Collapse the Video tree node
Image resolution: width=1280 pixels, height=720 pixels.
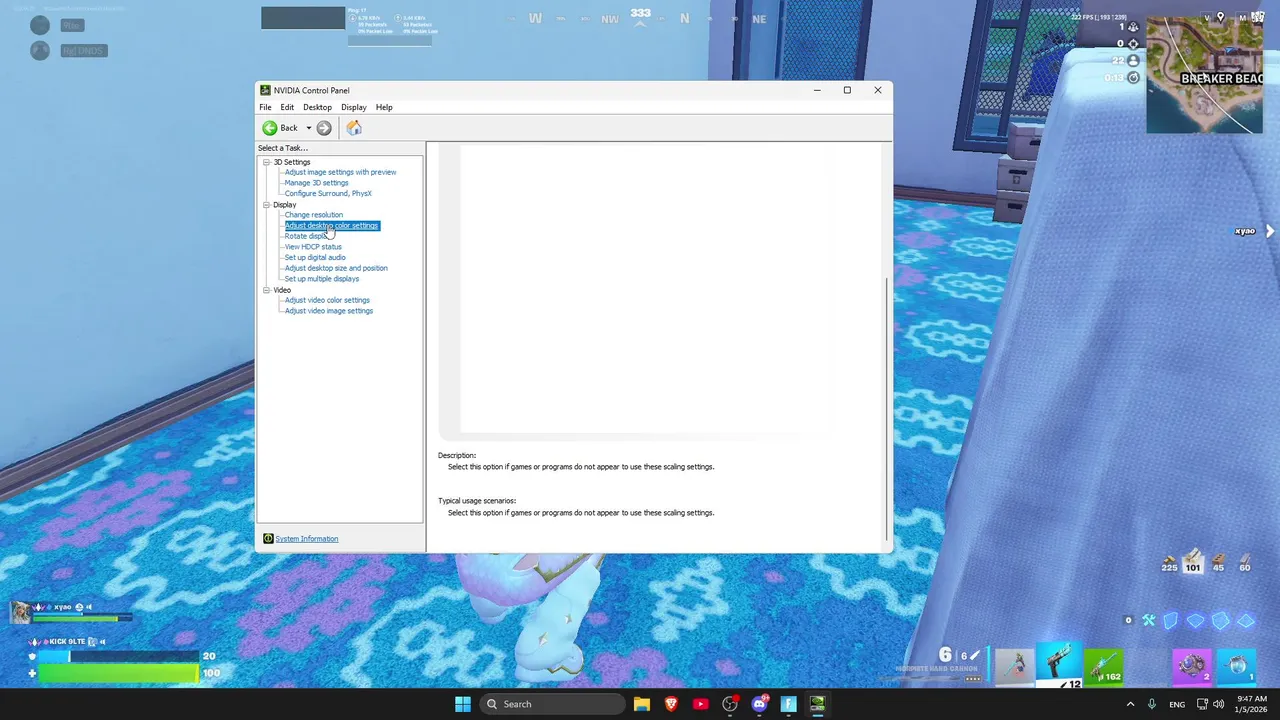[x=267, y=290]
